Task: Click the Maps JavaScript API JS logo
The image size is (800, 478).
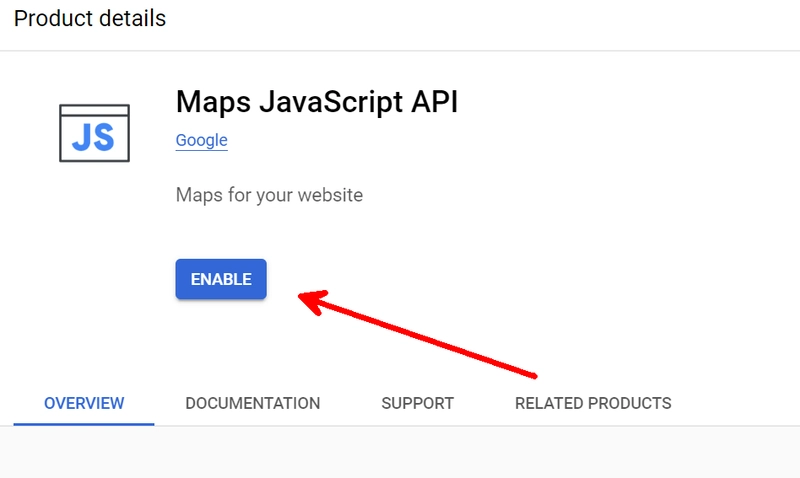Action: (x=94, y=133)
